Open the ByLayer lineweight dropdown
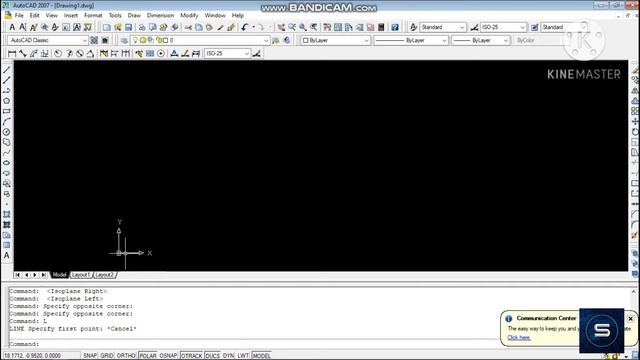This screenshot has width=640, height=360. pos(481,40)
